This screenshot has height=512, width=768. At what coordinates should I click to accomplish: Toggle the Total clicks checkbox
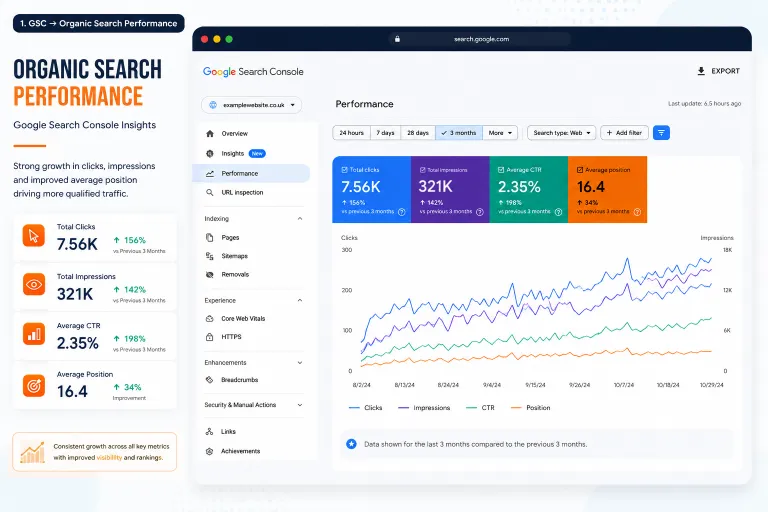click(x=344, y=170)
